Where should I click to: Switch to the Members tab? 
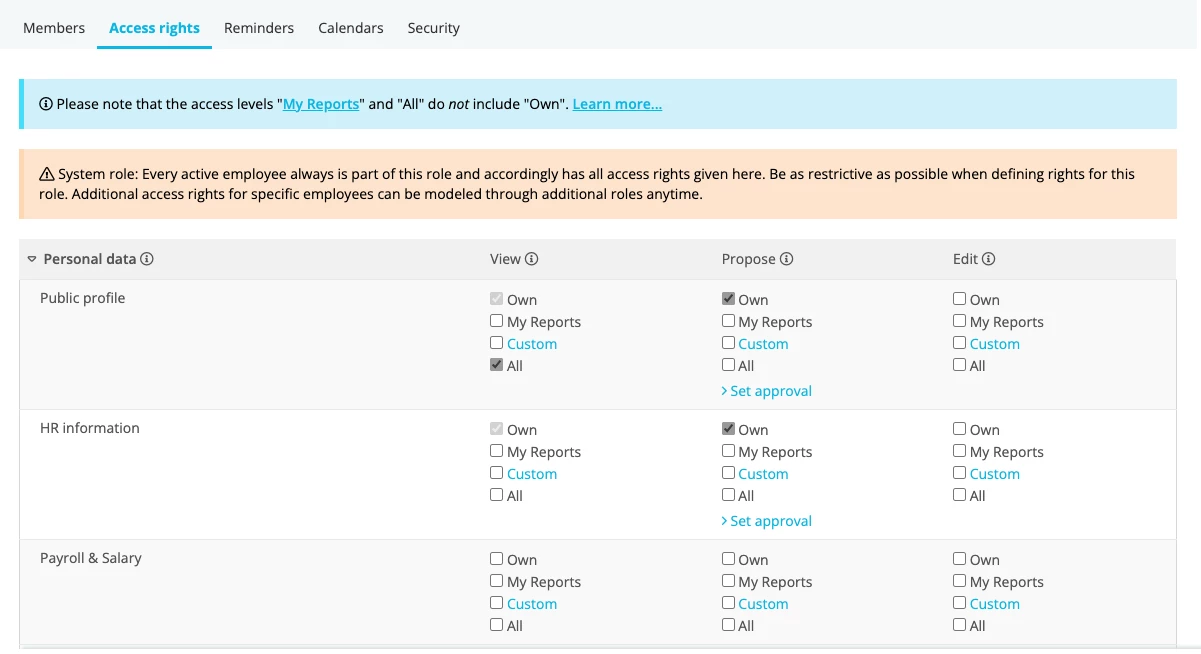click(54, 28)
